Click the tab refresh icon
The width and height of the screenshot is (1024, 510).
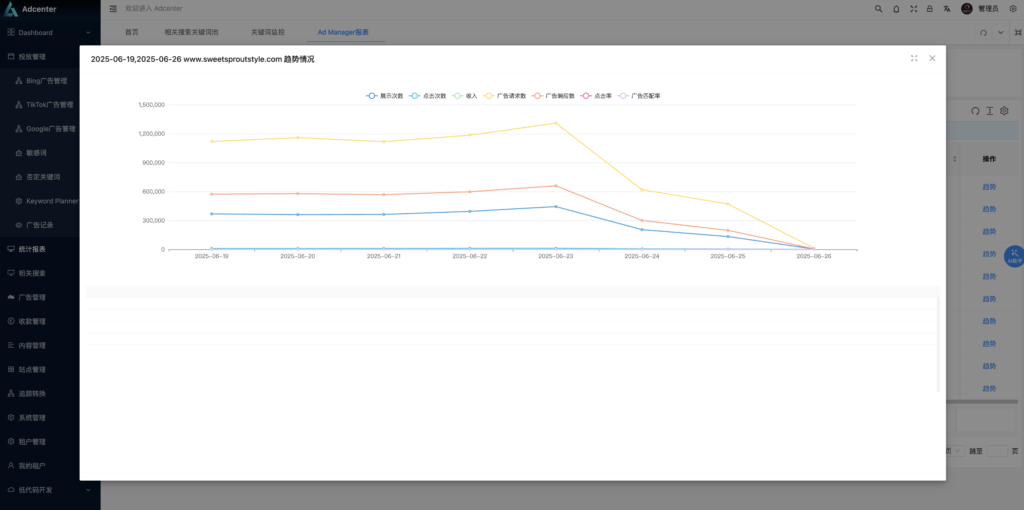[984, 33]
